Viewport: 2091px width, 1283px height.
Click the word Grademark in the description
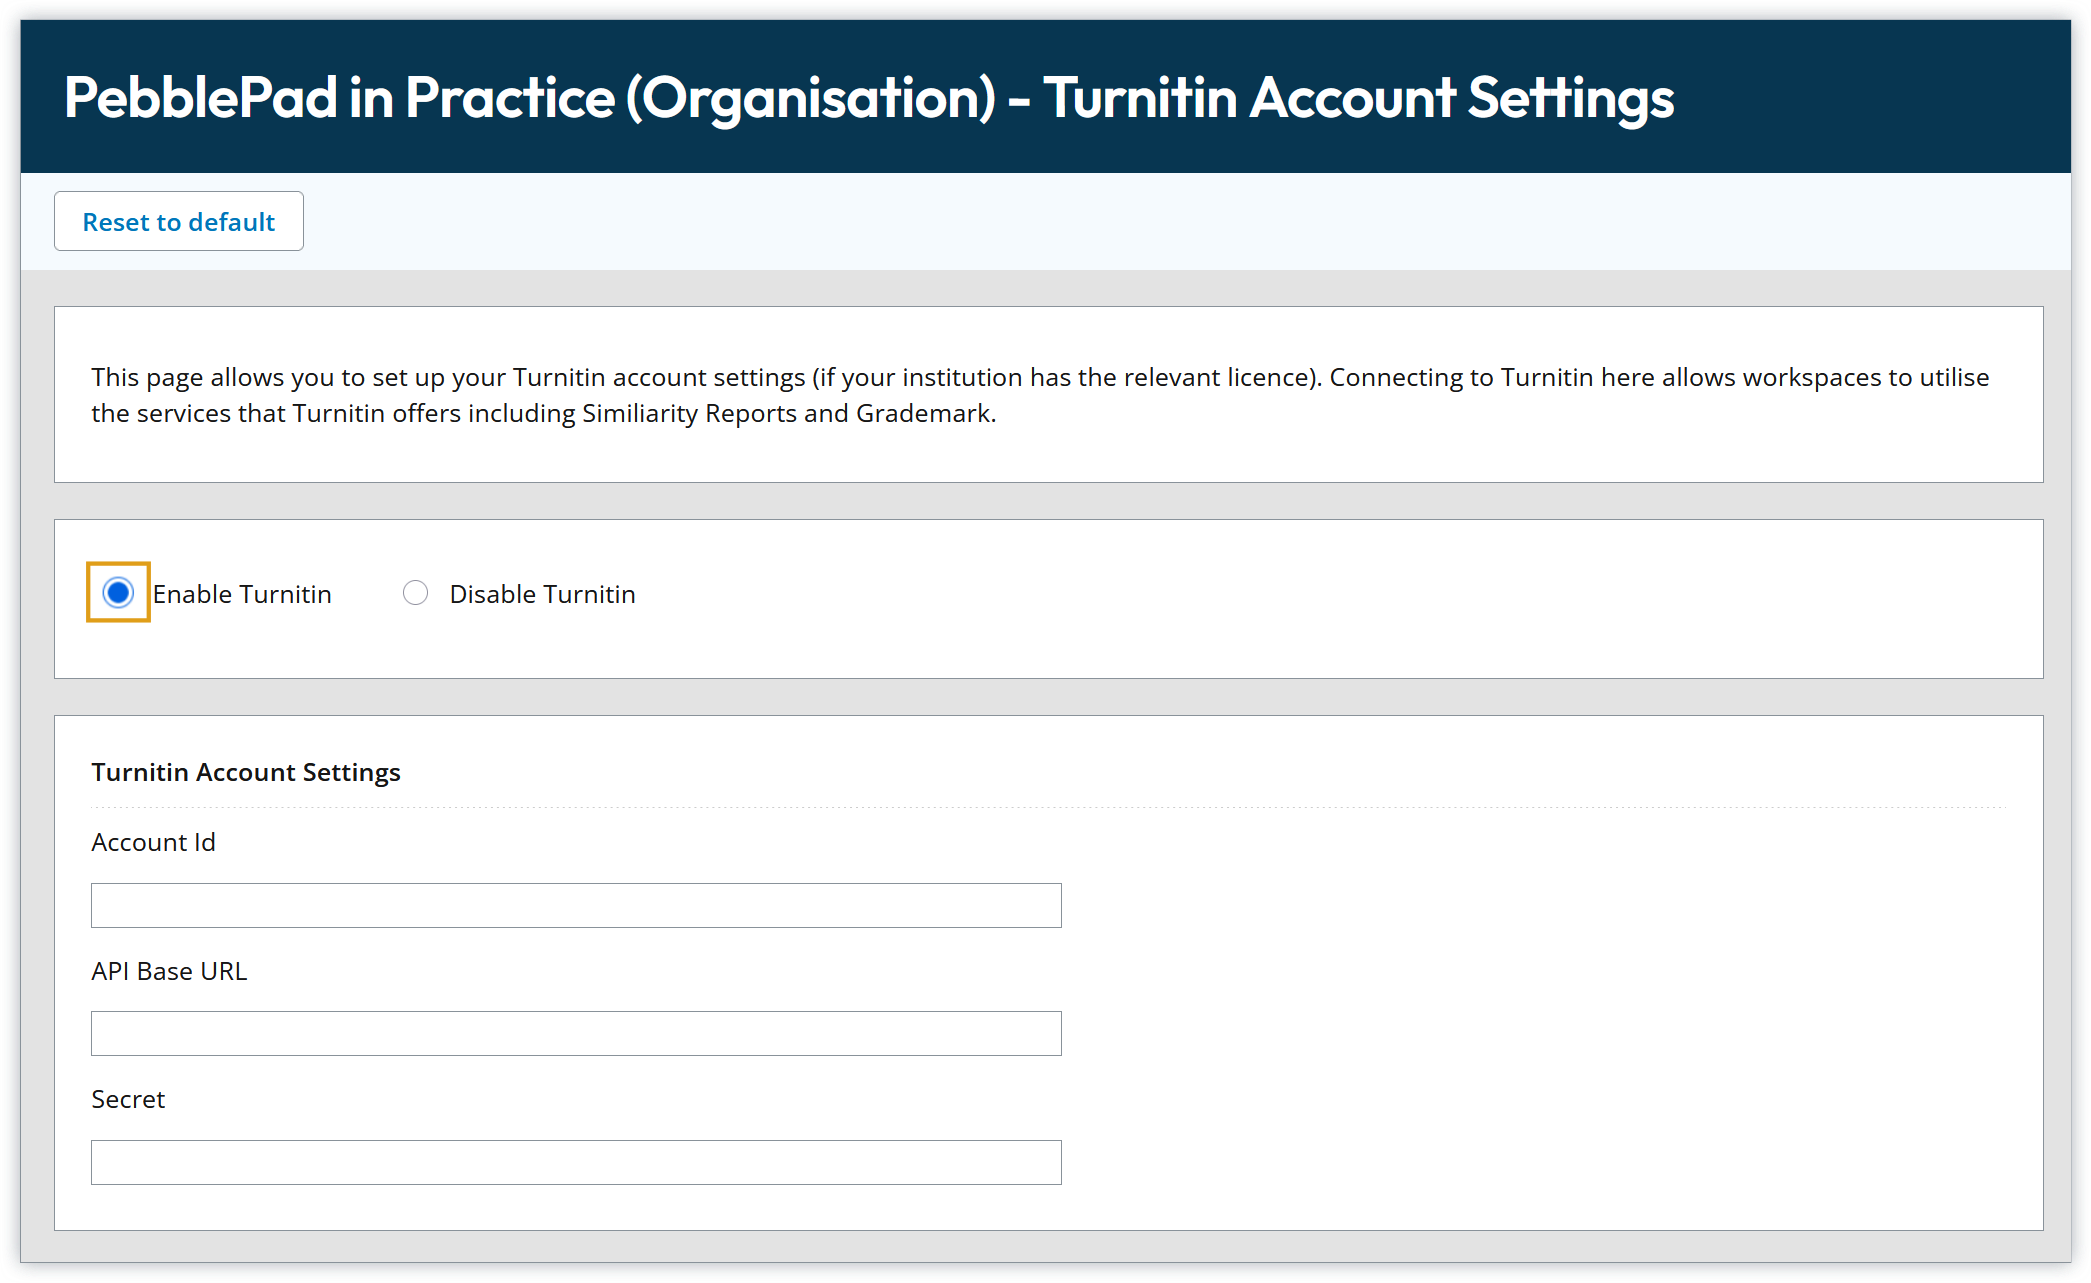tap(923, 413)
